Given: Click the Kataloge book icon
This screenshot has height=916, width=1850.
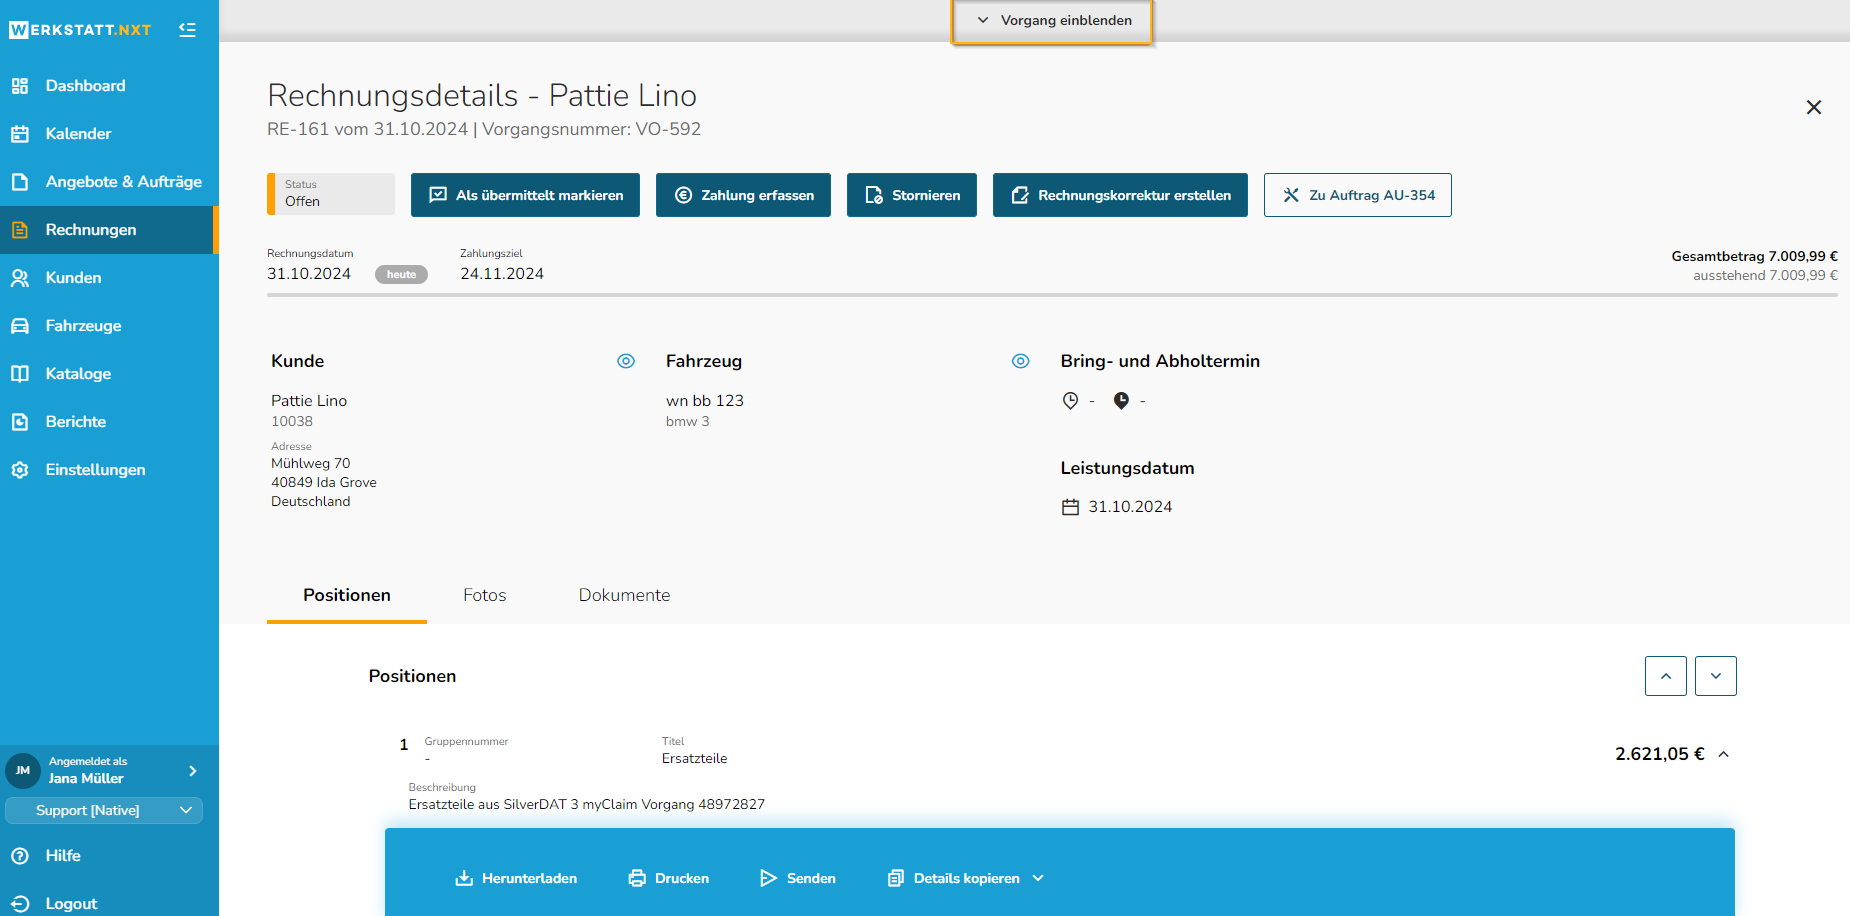Looking at the screenshot, I should pyautogui.click(x=20, y=374).
